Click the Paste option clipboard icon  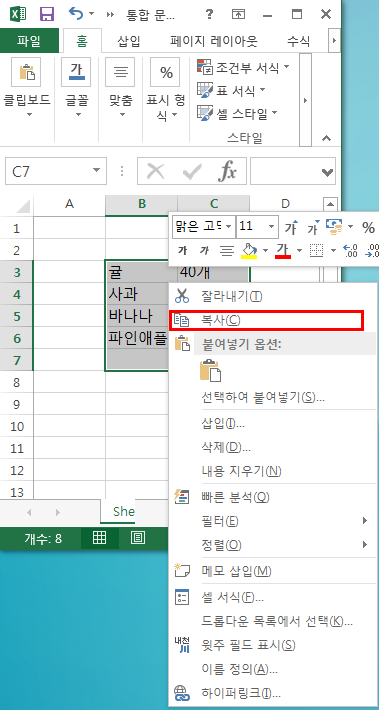point(211,370)
